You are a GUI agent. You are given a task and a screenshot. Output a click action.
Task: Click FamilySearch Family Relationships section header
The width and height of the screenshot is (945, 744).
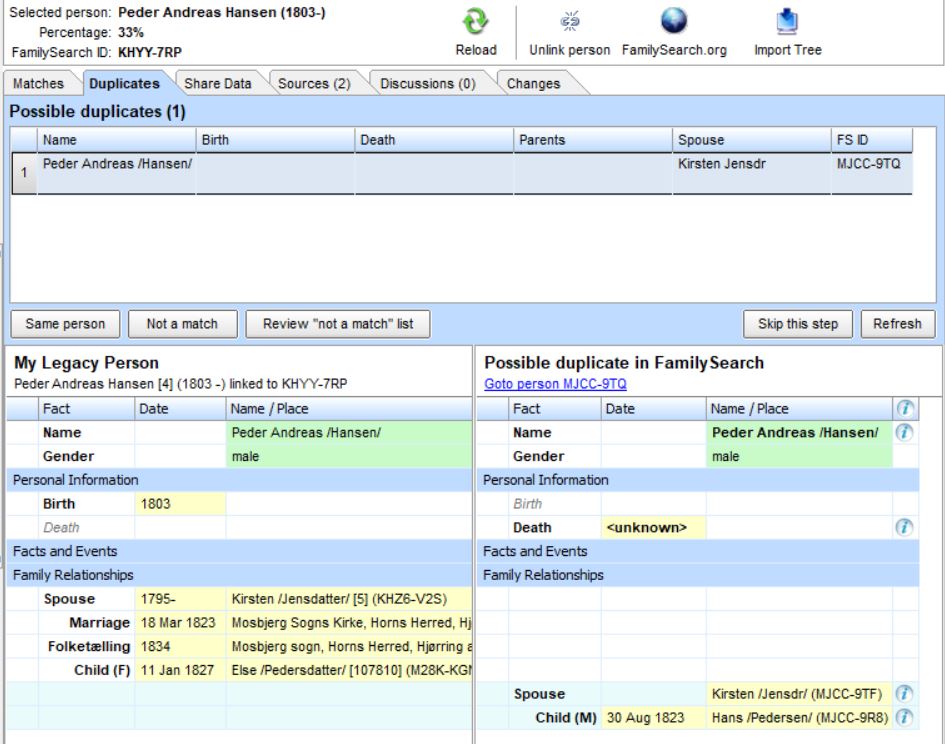(698, 575)
